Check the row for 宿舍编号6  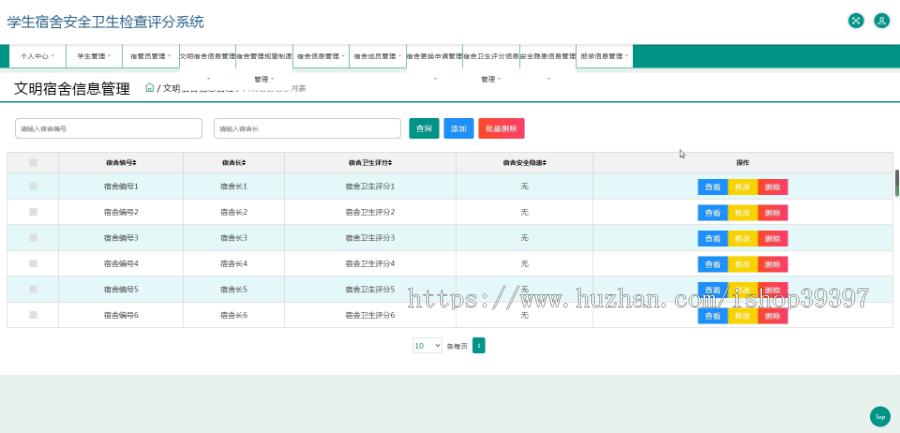tap(33, 315)
